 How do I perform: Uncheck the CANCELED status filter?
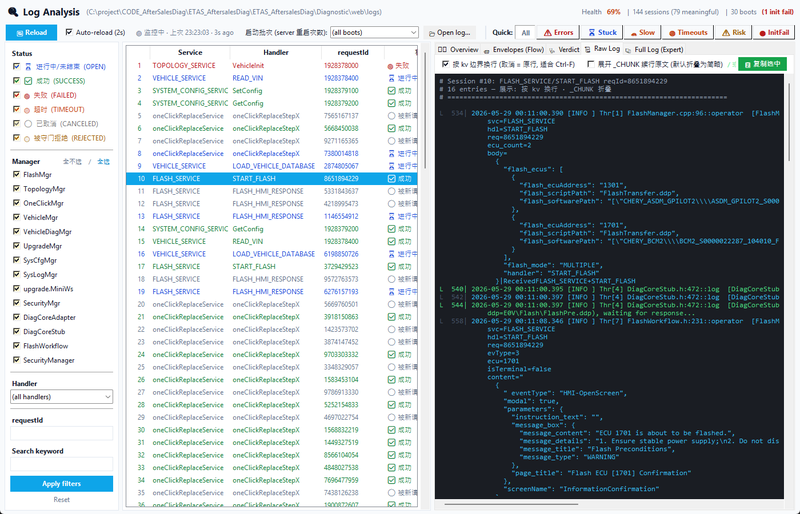click(x=16, y=124)
